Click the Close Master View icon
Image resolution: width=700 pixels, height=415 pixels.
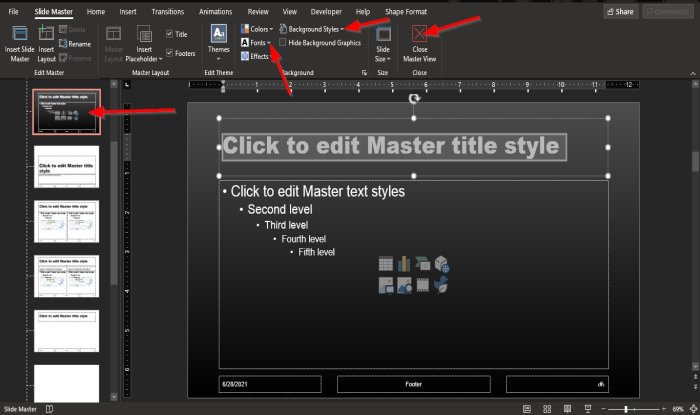[x=419, y=33]
